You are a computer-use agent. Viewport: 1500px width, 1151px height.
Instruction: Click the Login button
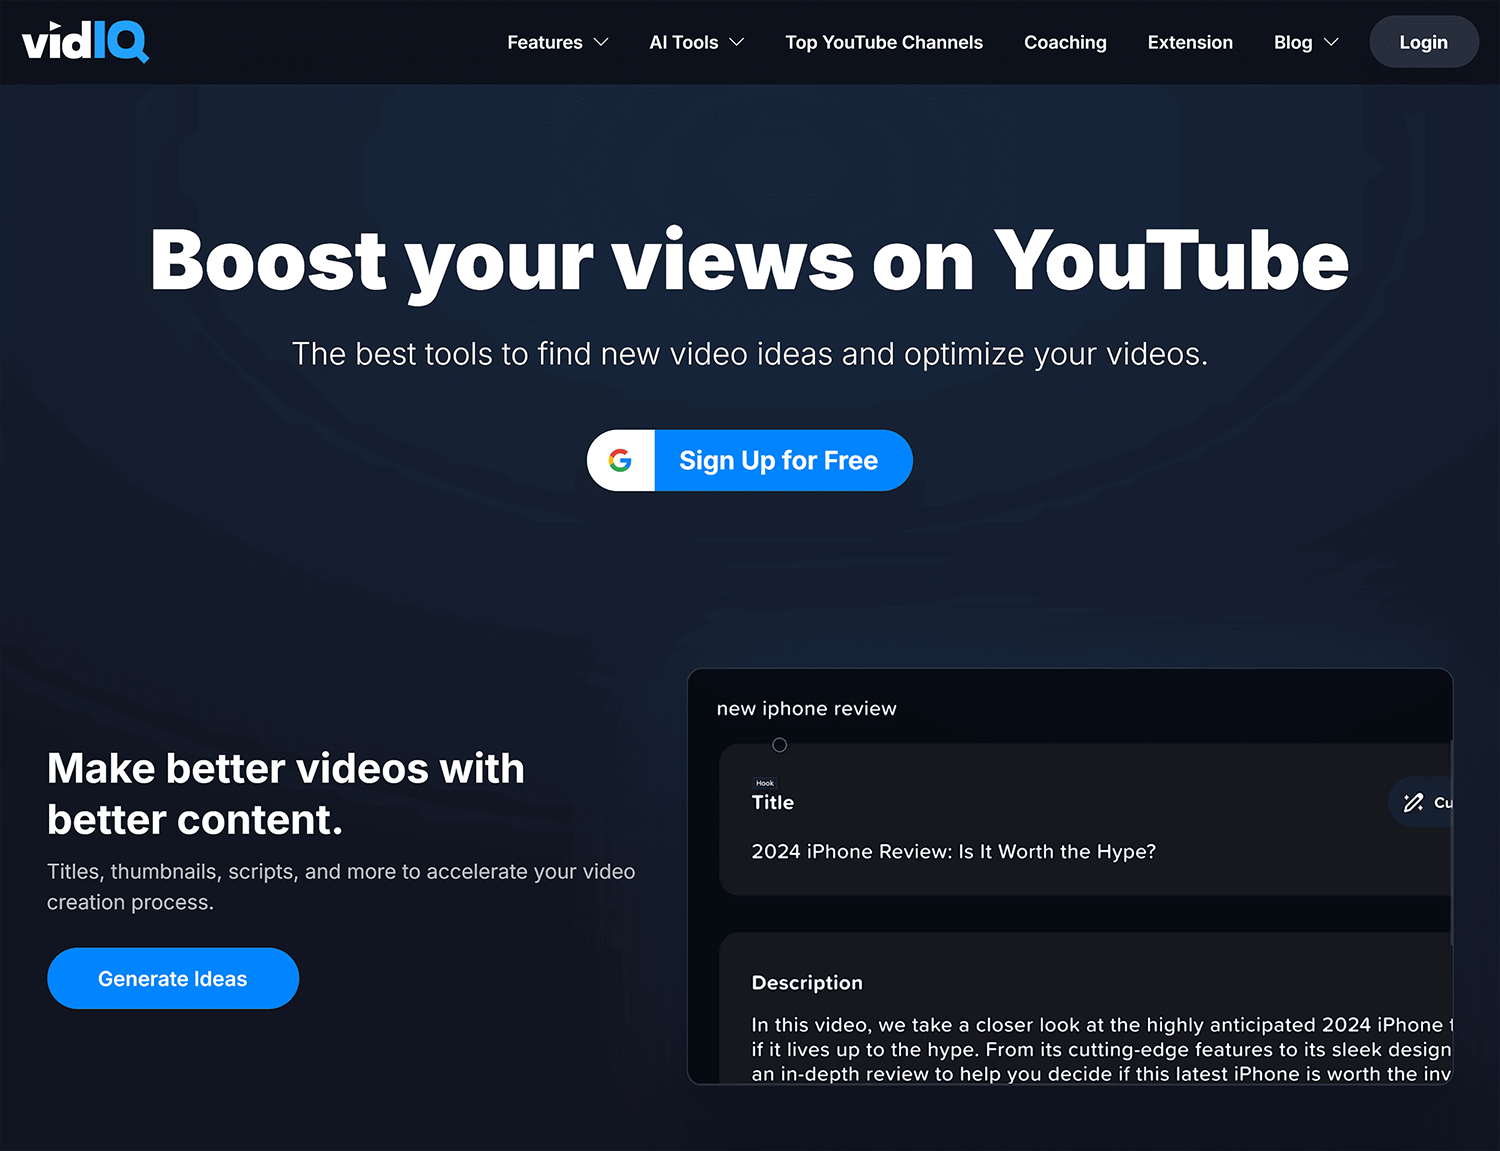(1424, 42)
